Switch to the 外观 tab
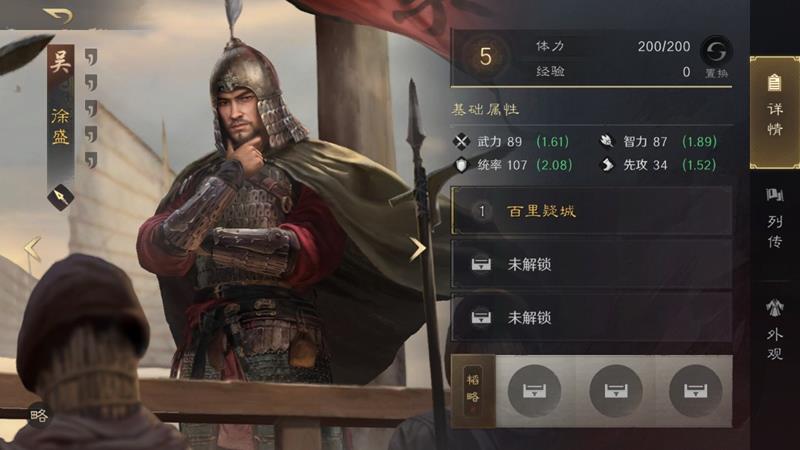 (x=774, y=331)
